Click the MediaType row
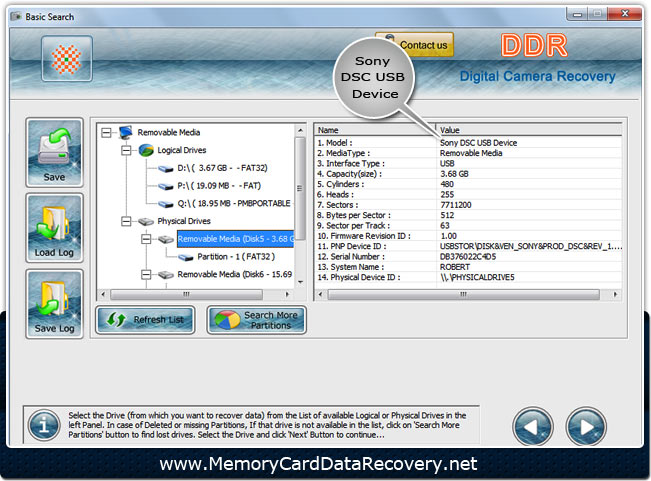The height and width of the screenshot is (481, 651). 468,153
